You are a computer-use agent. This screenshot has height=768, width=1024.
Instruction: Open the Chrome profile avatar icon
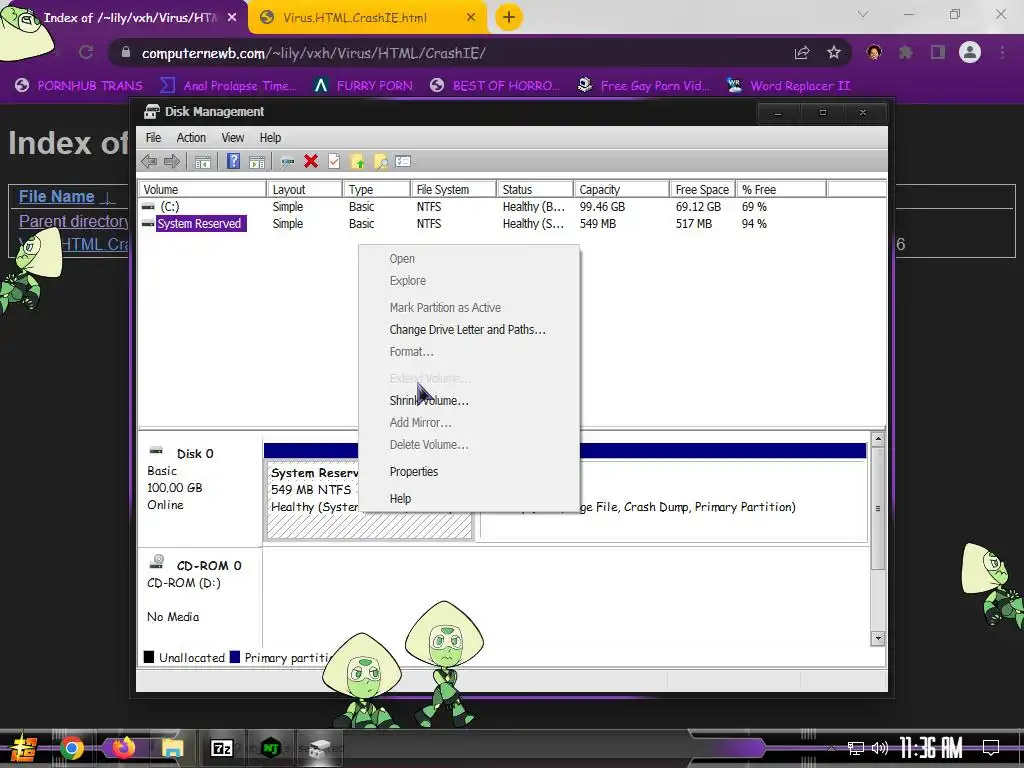(x=970, y=52)
